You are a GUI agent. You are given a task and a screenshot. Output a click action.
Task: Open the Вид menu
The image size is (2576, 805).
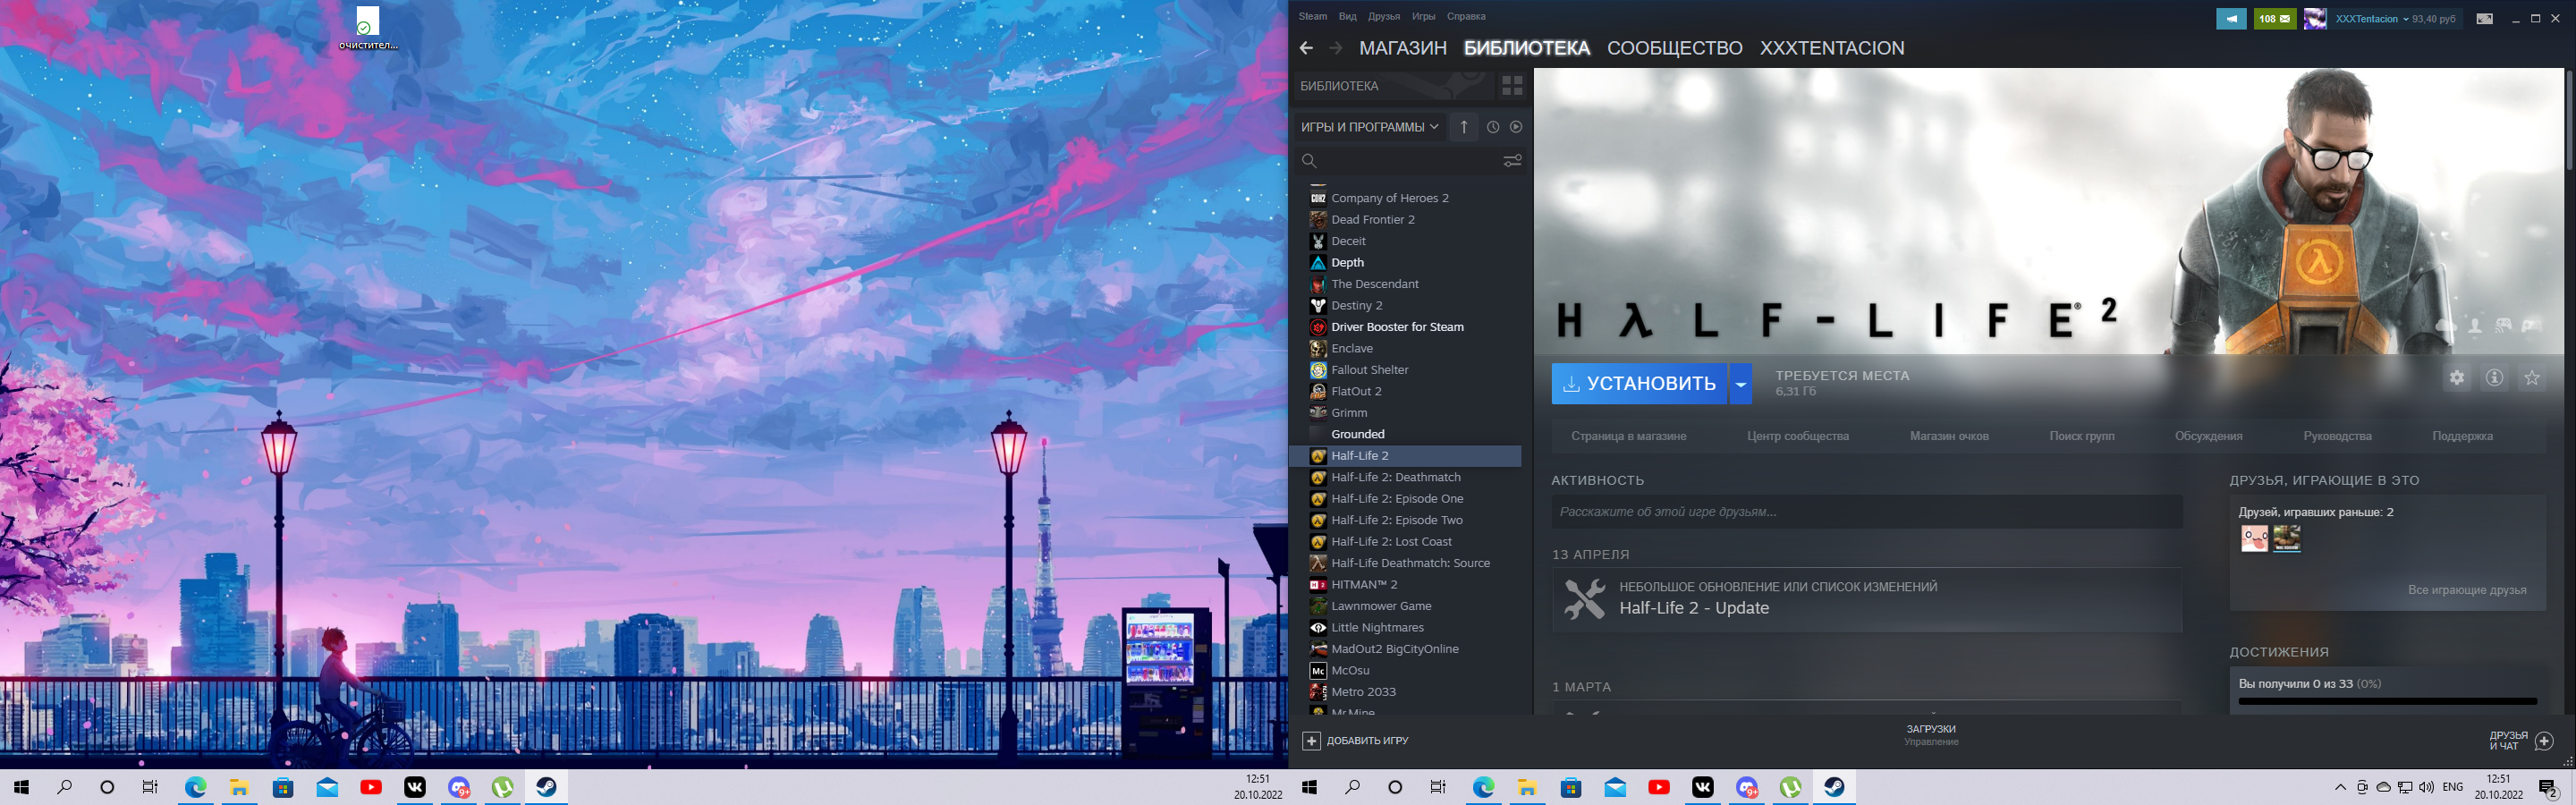coord(1348,17)
